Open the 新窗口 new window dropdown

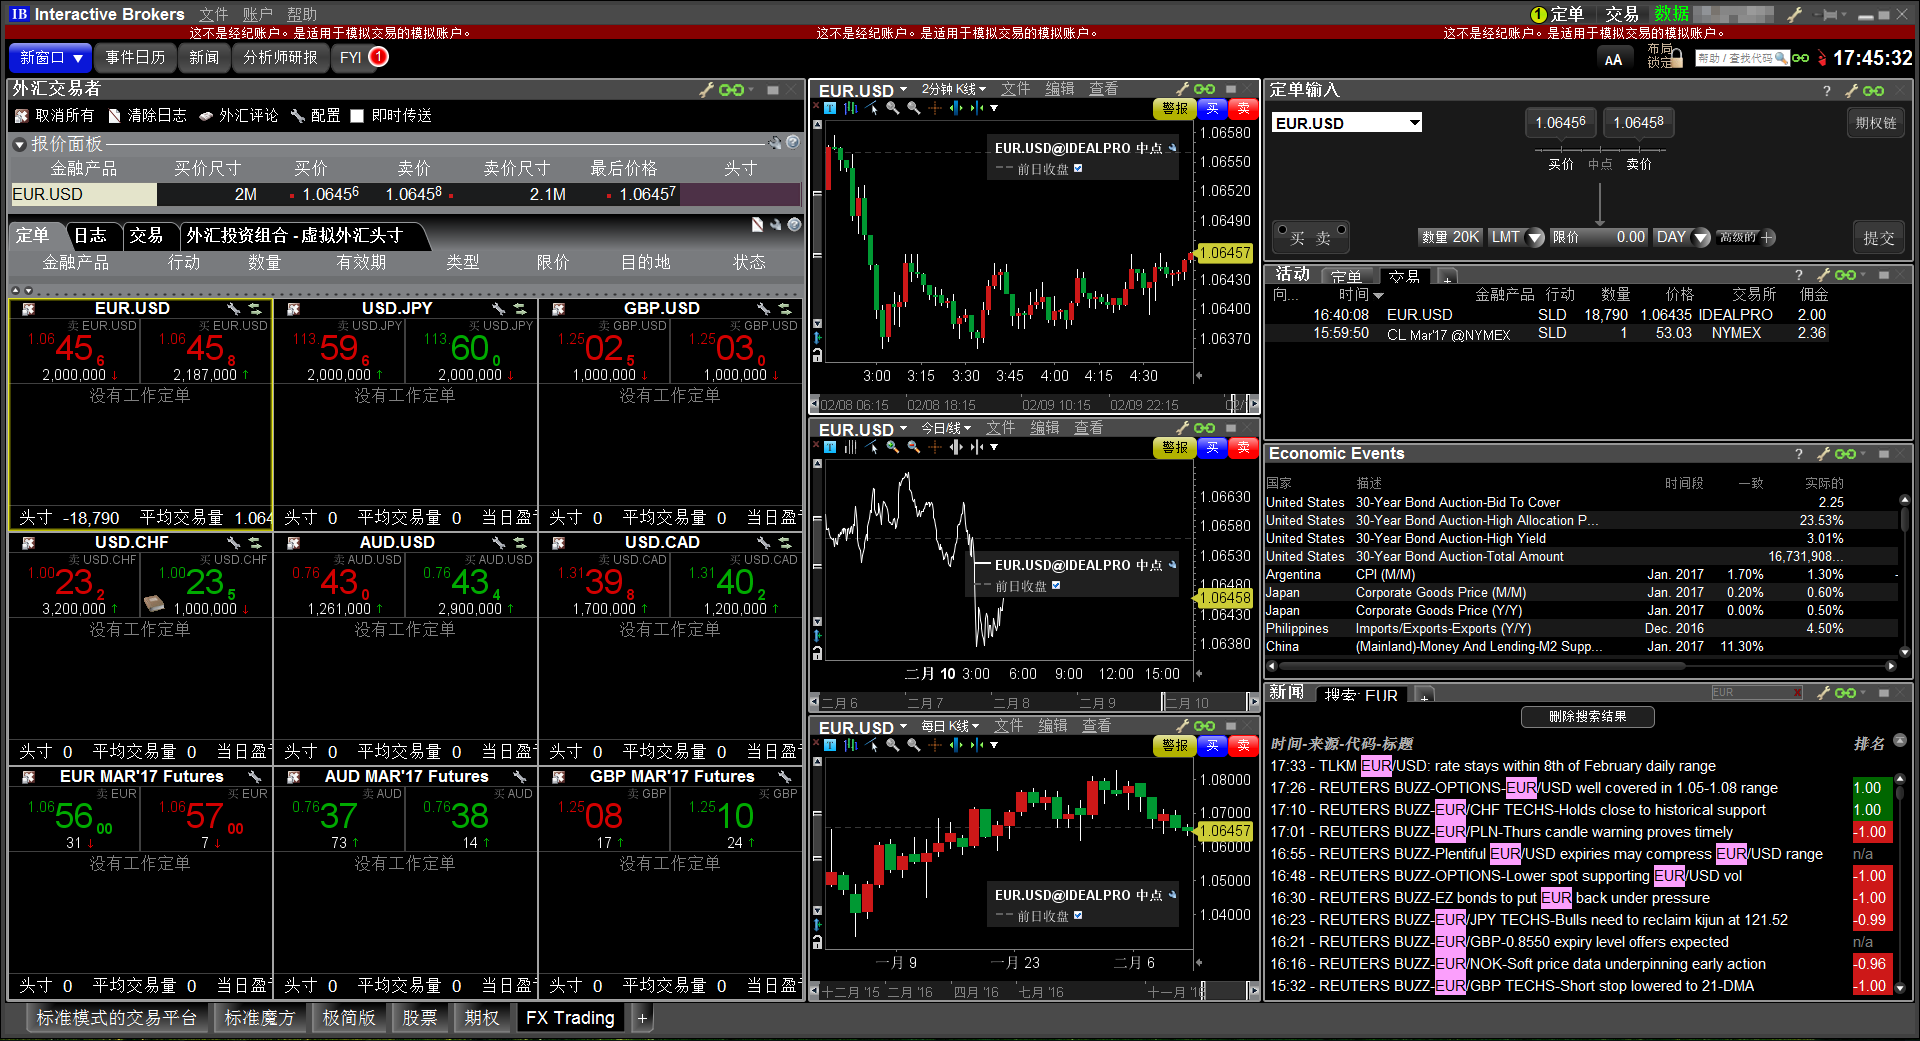50,58
